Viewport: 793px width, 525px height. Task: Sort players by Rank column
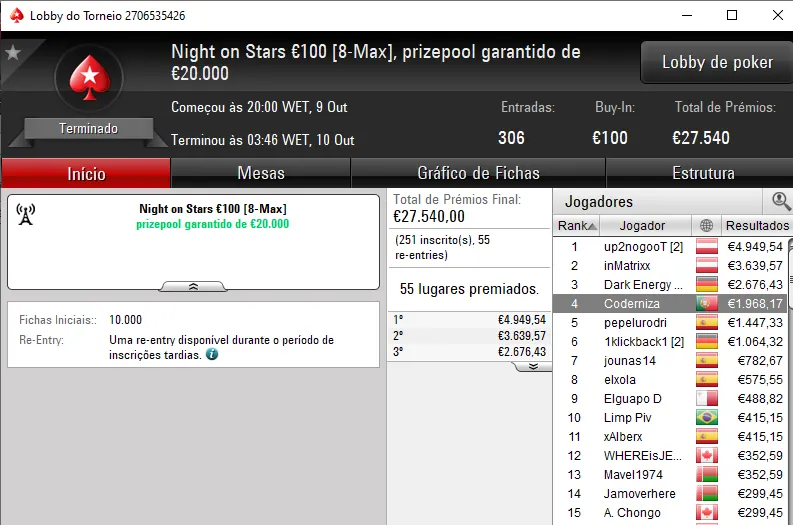577,226
